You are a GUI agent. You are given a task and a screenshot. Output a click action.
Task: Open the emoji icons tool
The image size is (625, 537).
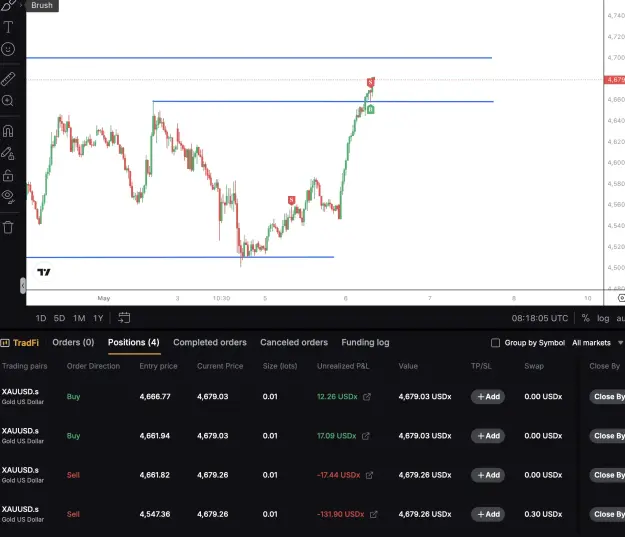click(x=8, y=49)
